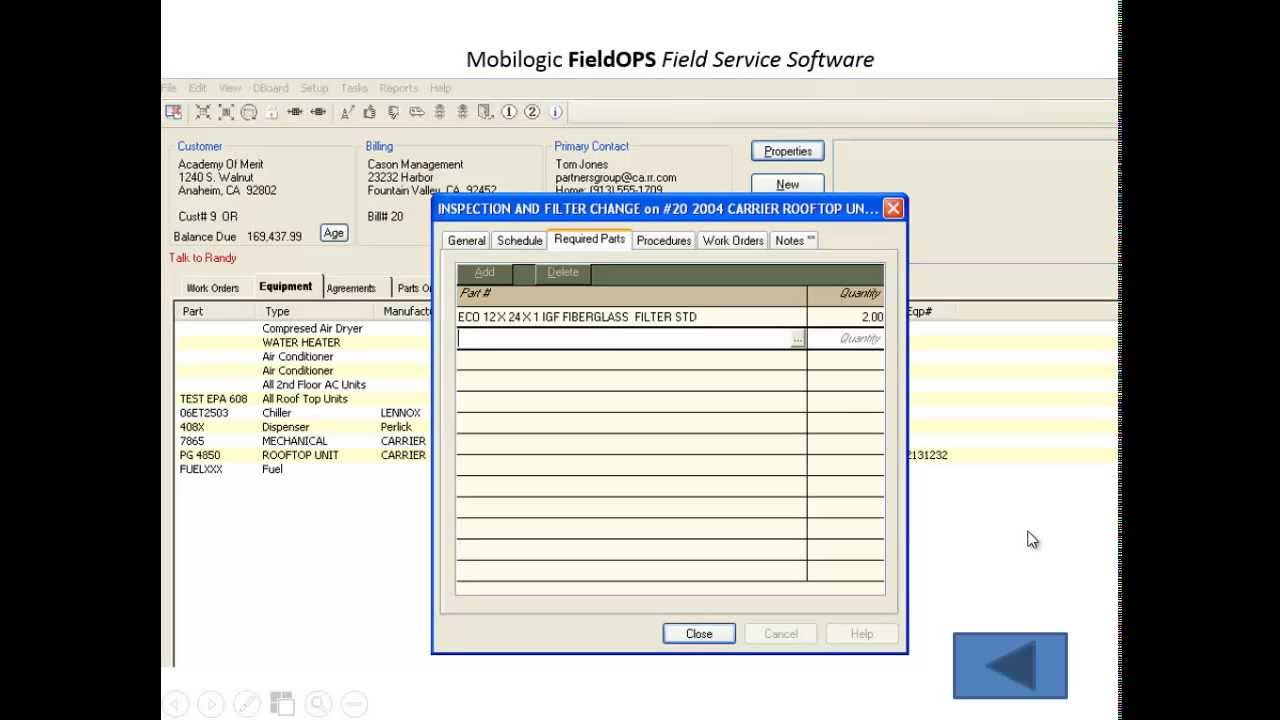Click the door document toolbar icon beside circled 1

coord(486,112)
